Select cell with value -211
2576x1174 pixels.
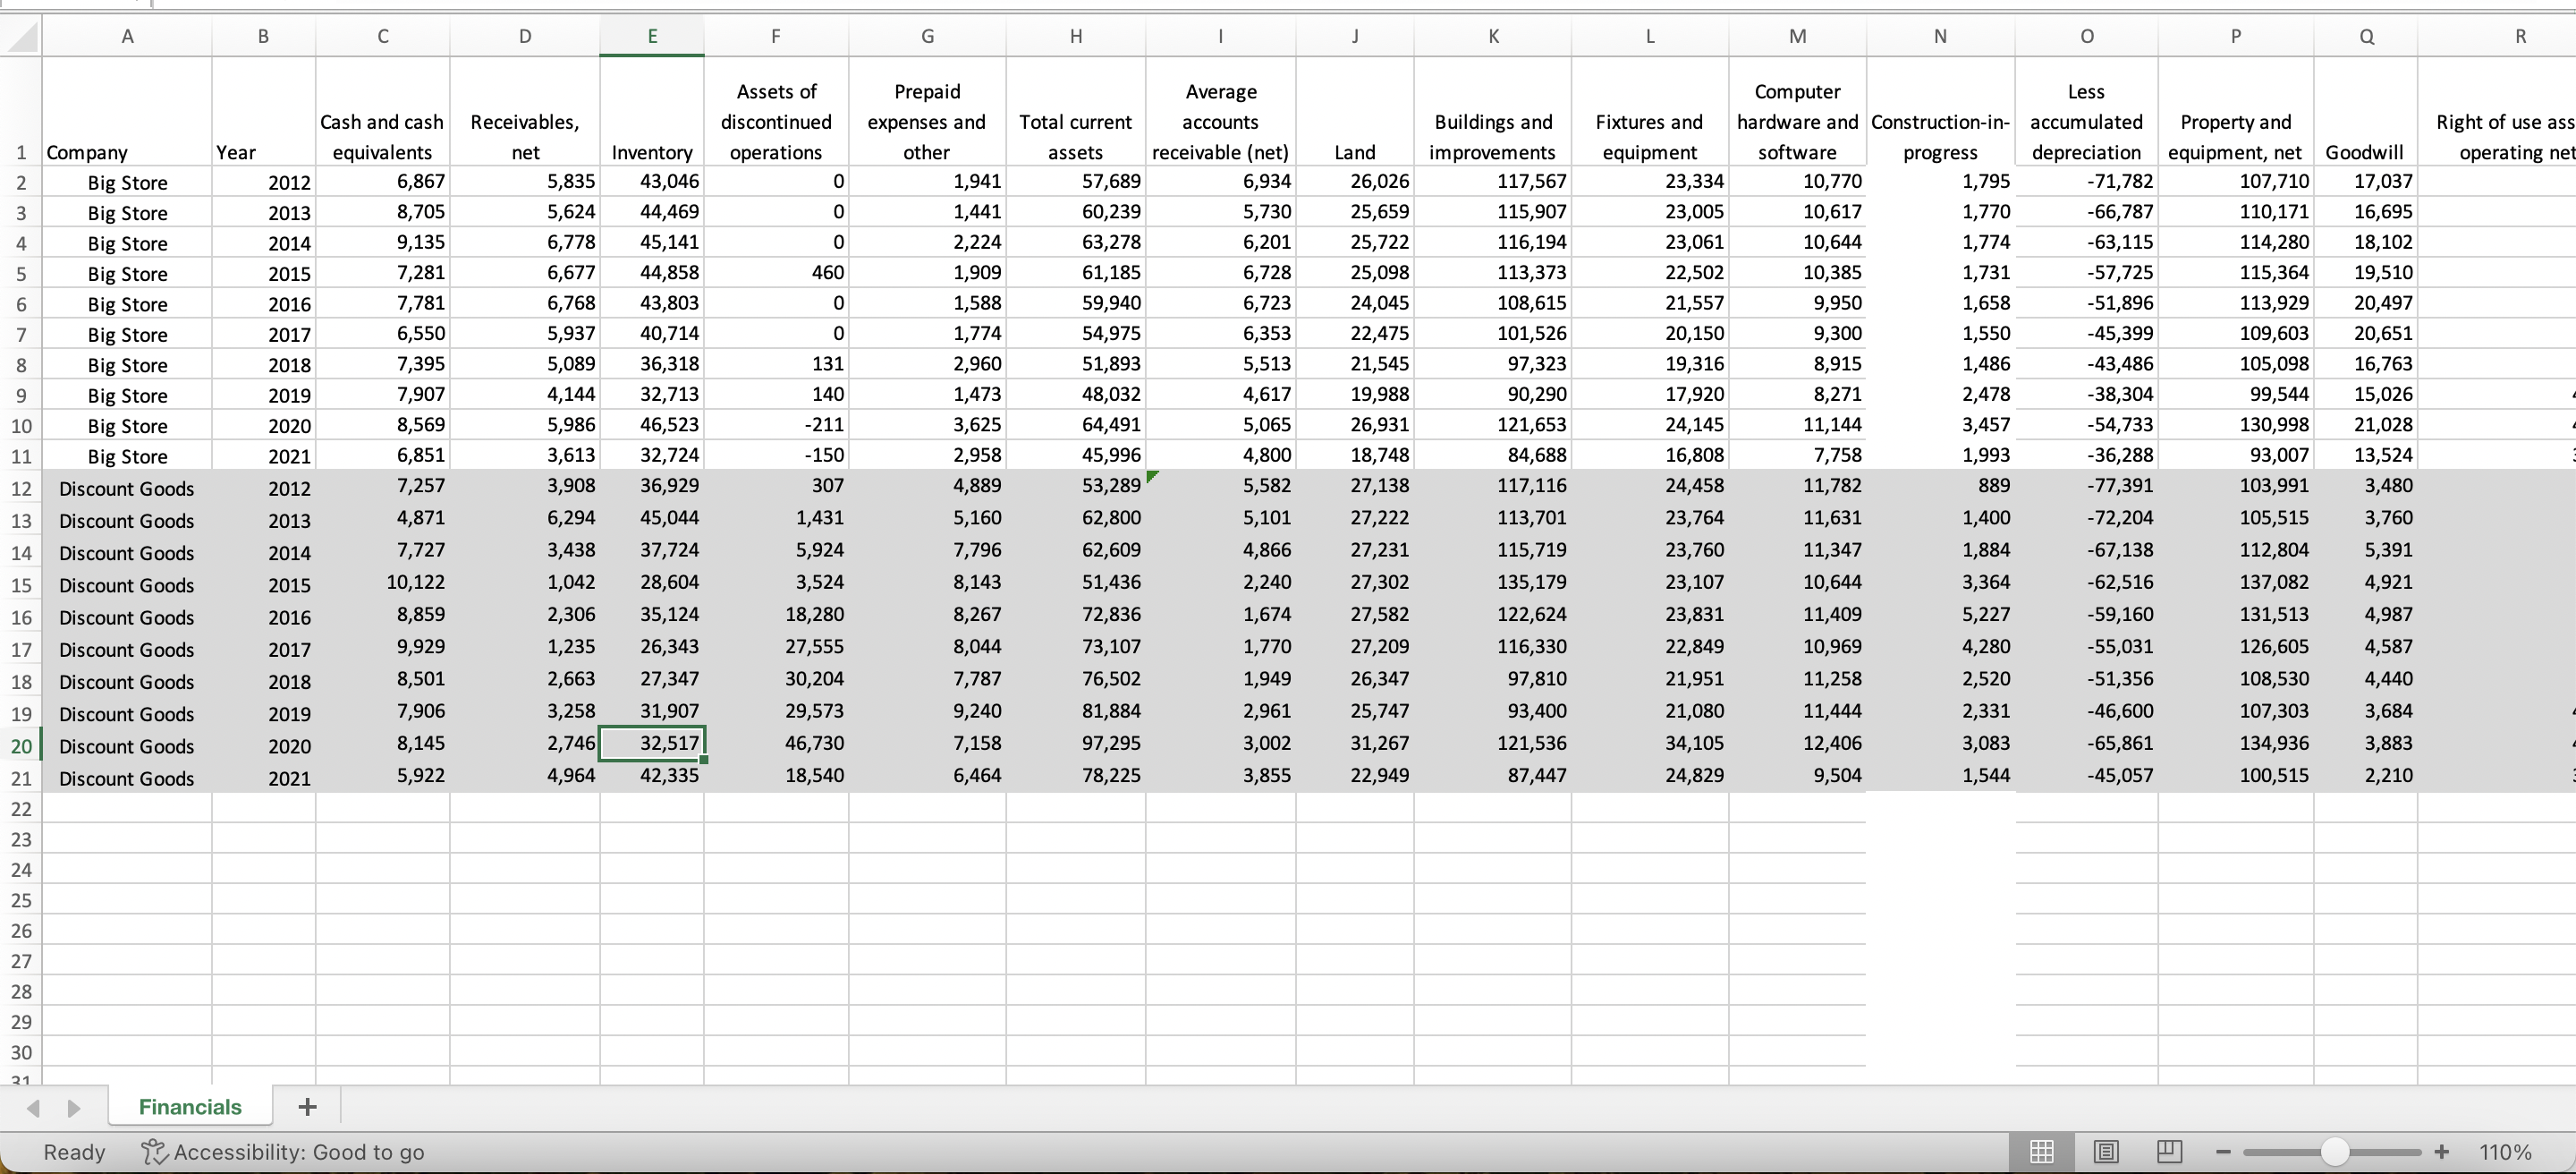click(x=777, y=425)
